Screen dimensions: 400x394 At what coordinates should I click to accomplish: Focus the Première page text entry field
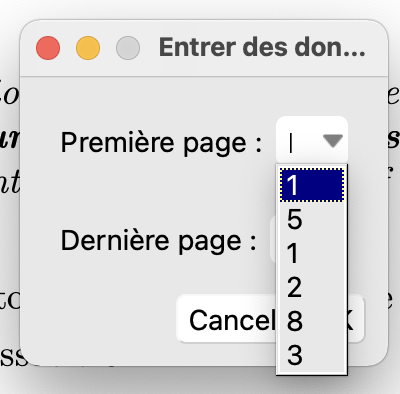click(300, 141)
